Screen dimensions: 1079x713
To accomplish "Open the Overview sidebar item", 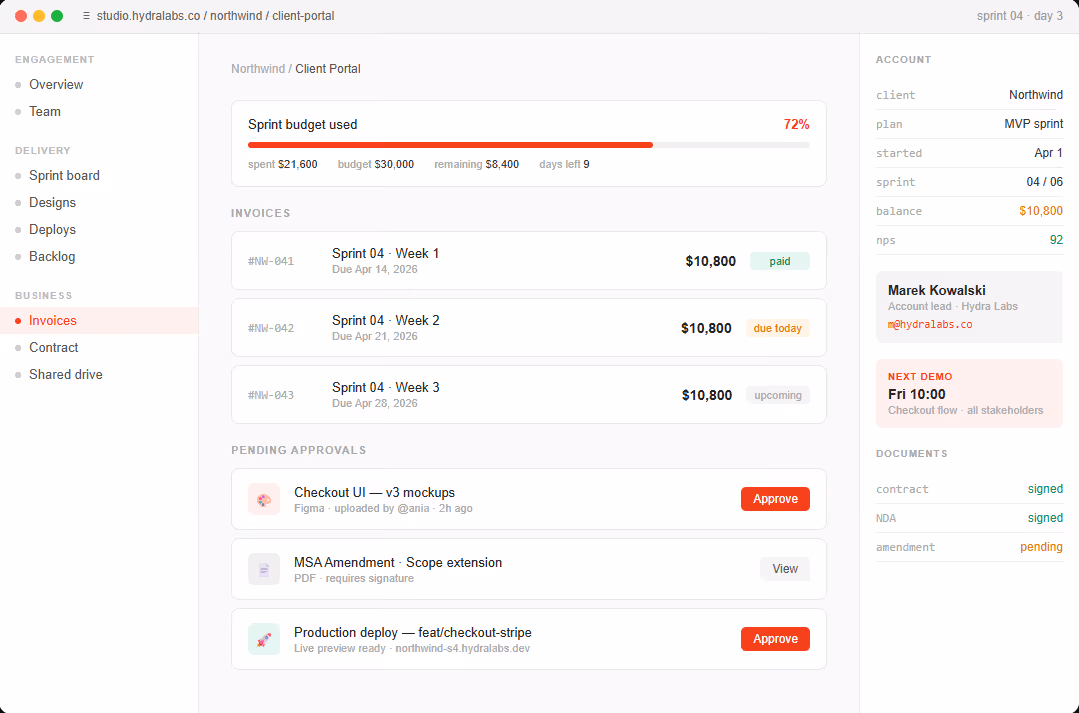I will pyautogui.click(x=99, y=85).
